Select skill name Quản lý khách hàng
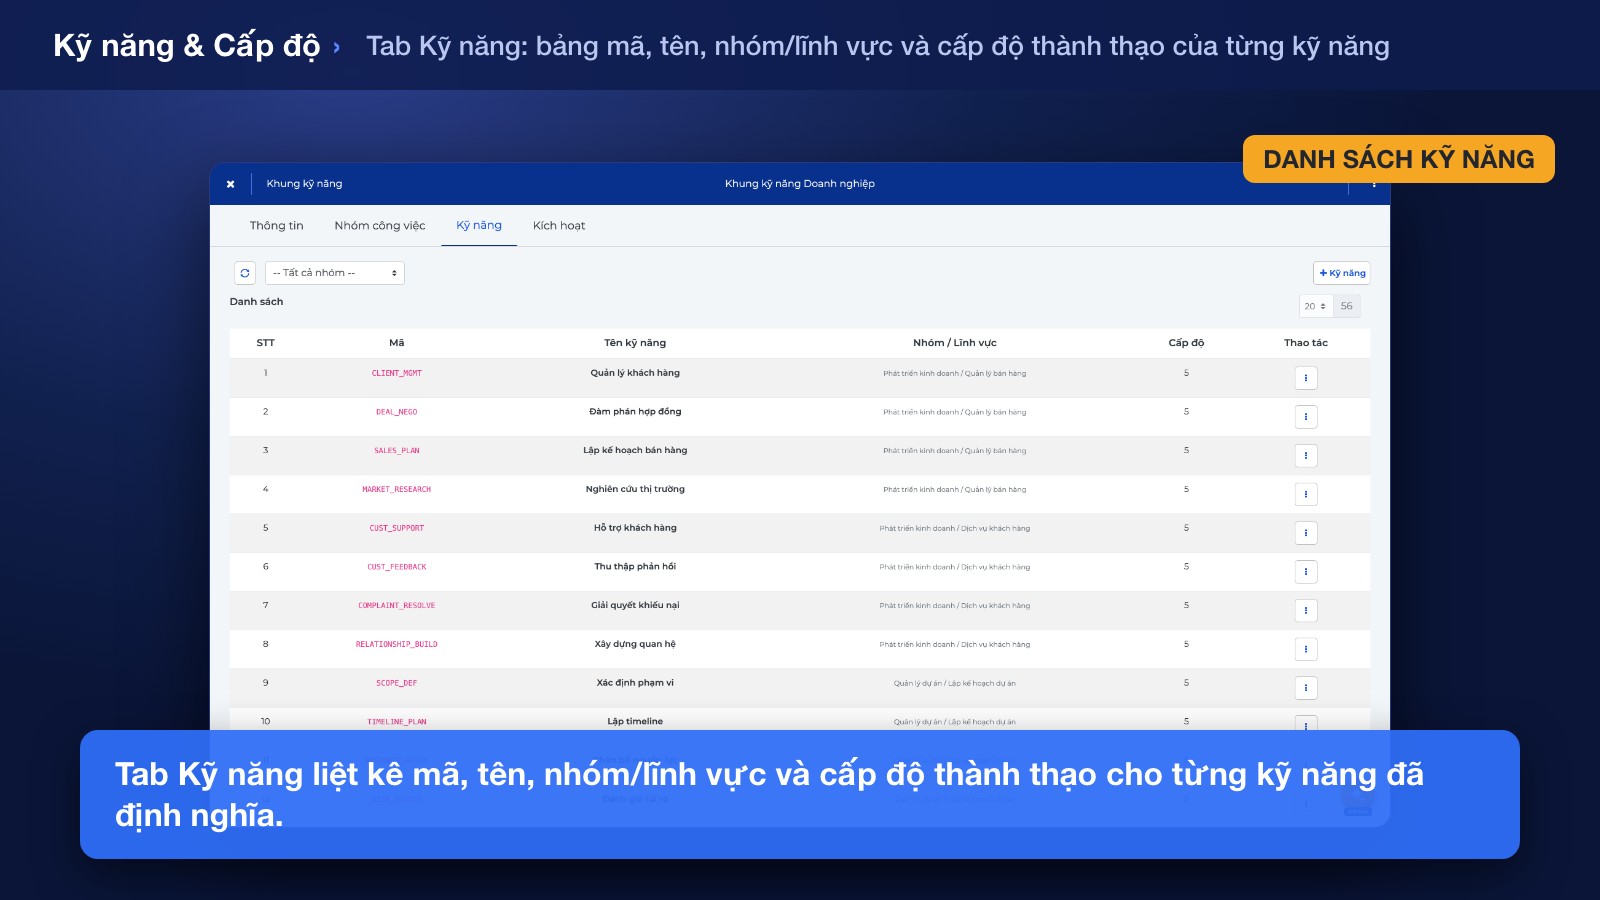The height and width of the screenshot is (900, 1600). pyautogui.click(x=635, y=373)
